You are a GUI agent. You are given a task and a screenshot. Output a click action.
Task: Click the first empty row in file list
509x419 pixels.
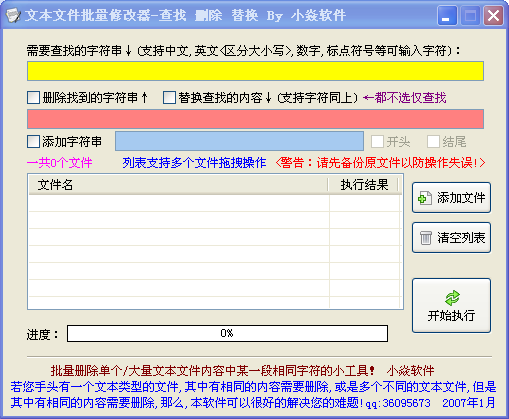pyautogui.click(x=215, y=203)
